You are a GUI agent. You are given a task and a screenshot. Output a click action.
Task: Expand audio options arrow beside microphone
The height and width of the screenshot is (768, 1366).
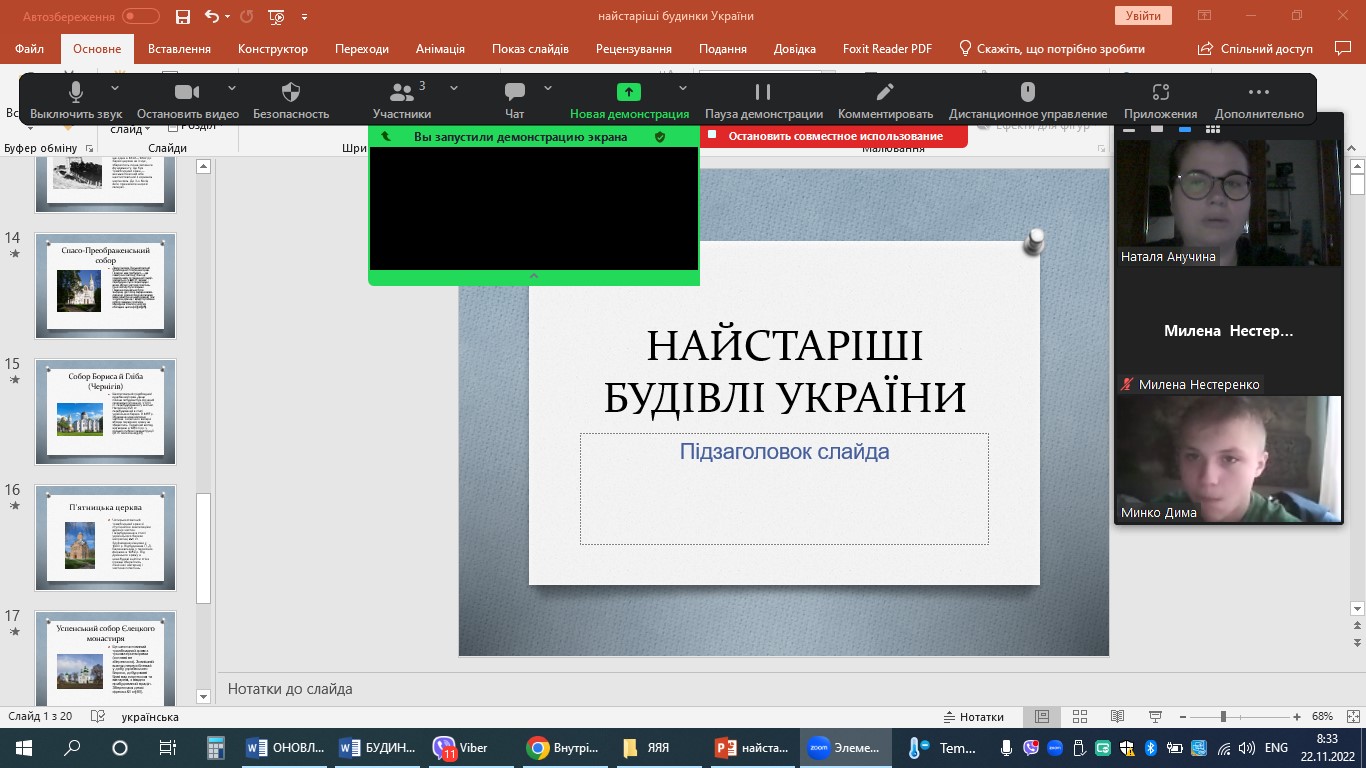point(119,88)
